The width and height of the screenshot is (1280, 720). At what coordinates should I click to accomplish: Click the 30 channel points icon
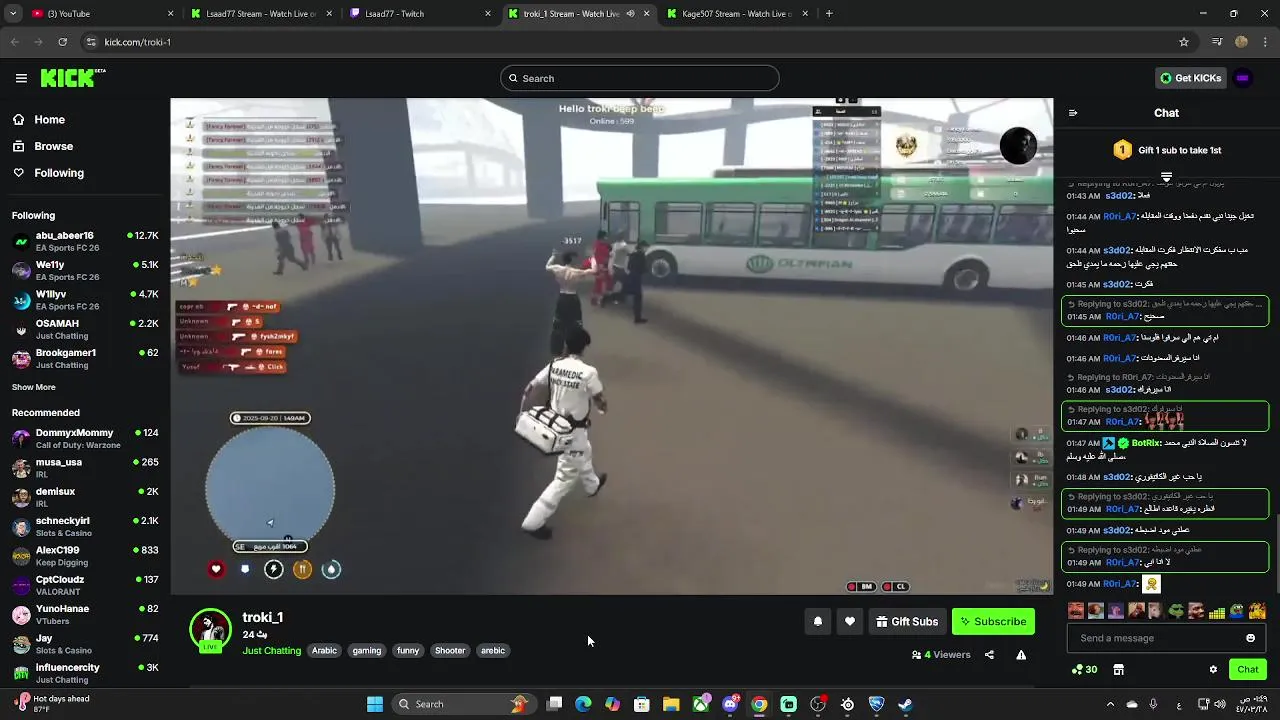pyautogui.click(x=1085, y=670)
